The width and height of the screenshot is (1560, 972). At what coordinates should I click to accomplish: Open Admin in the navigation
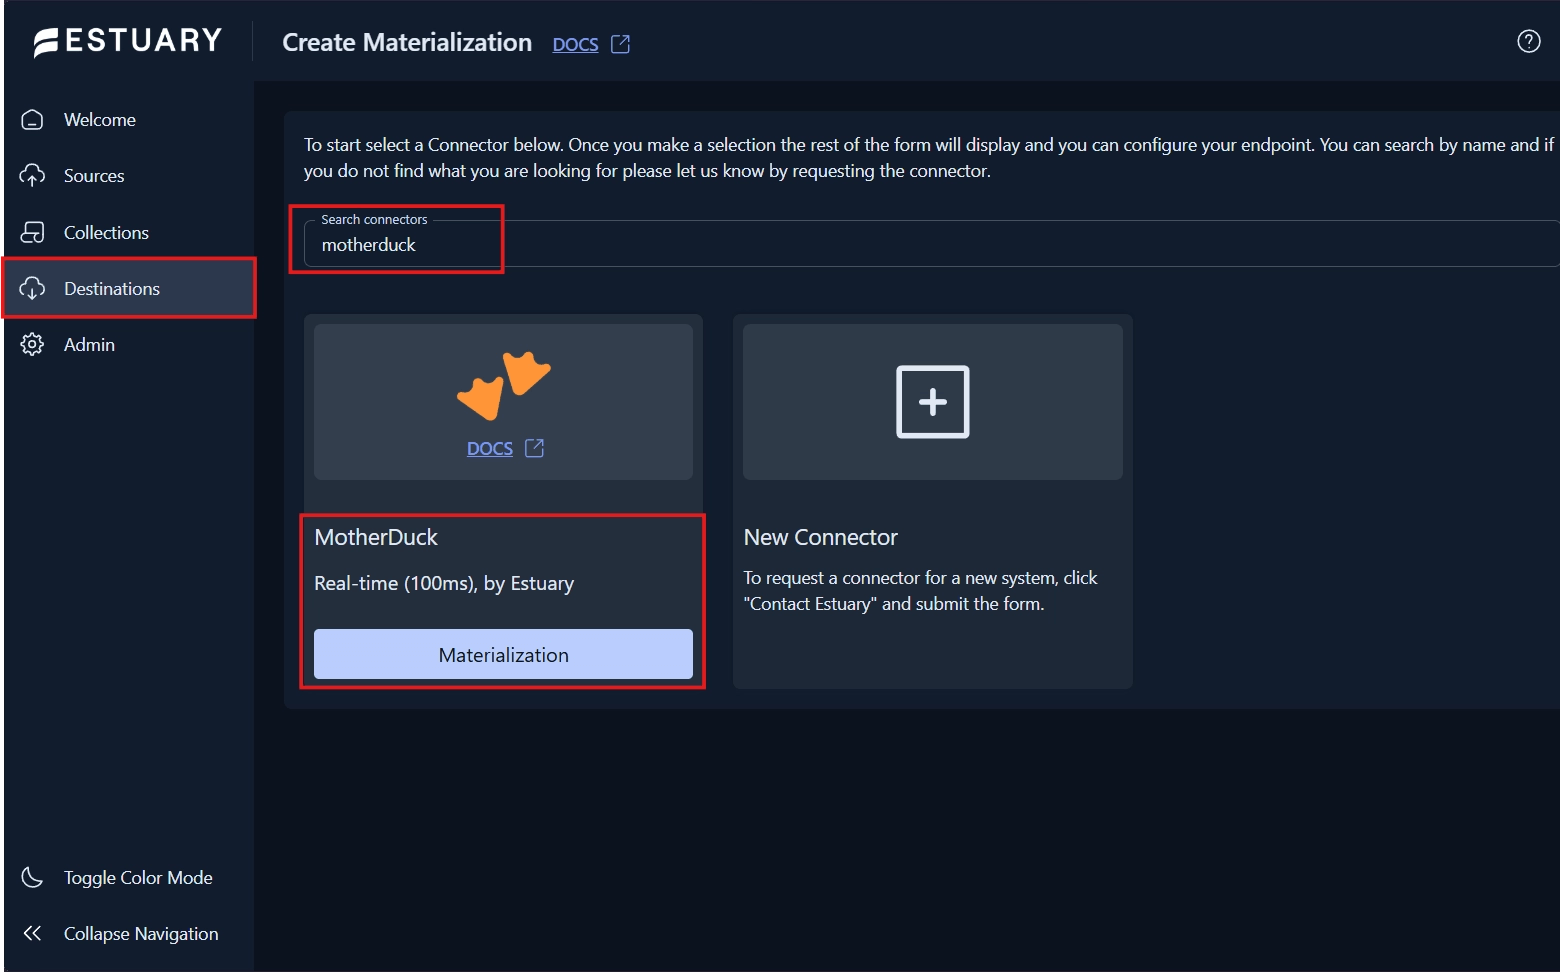tap(89, 345)
